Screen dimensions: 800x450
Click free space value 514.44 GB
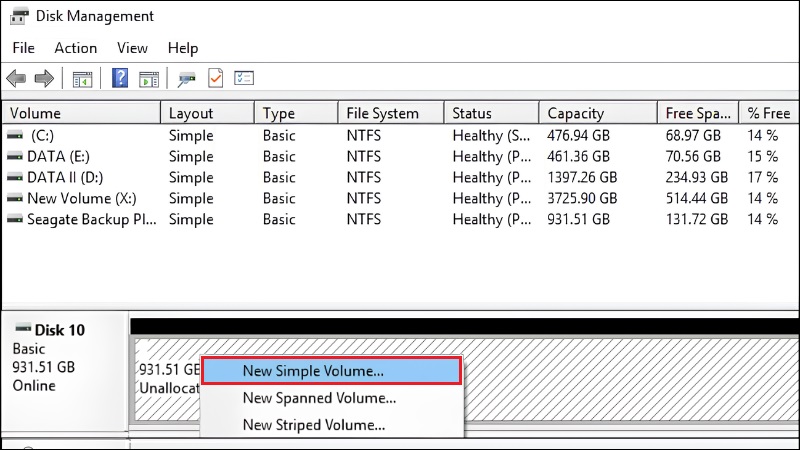[x=697, y=198]
